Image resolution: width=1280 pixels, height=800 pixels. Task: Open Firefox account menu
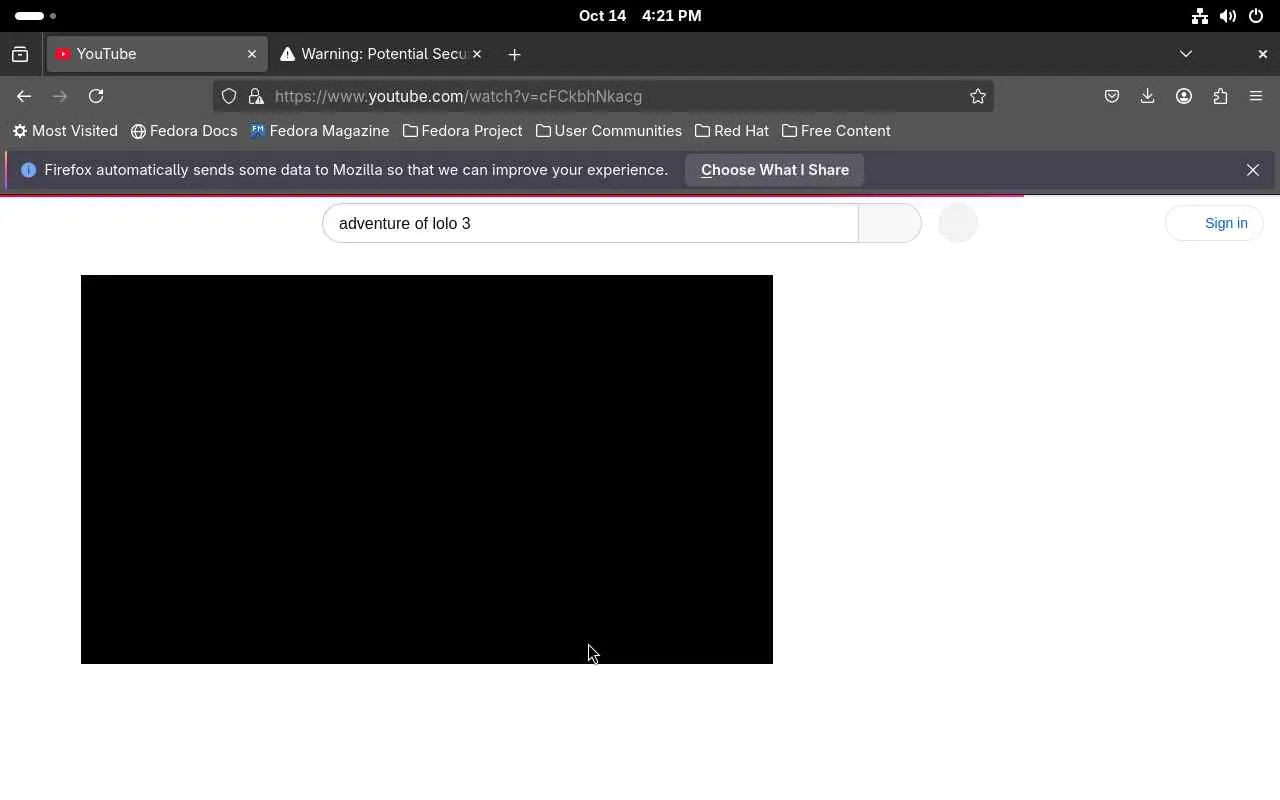click(x=1184, y=96)
